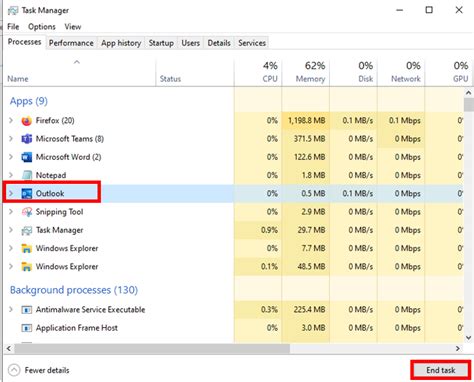Select the Processes tab
The height and width of the screenshot is (382, 474).
pyautogui.click(x=24, y=42)
